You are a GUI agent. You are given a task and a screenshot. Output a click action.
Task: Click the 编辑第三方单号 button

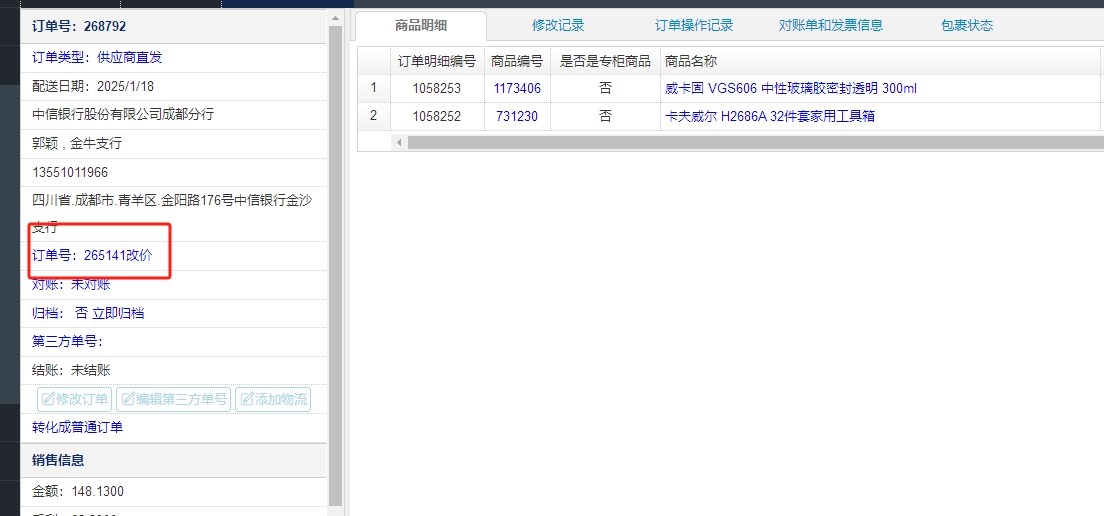click(x=174, y=399)
